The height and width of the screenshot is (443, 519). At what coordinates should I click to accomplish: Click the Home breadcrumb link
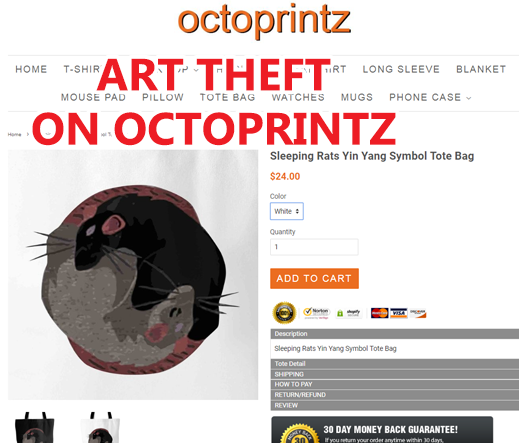(14, 134)
